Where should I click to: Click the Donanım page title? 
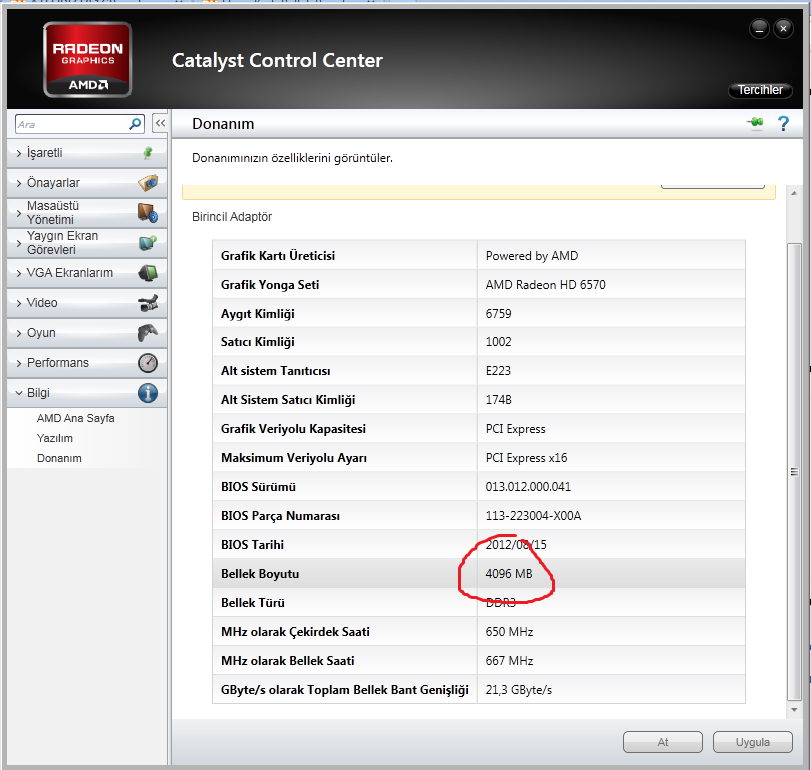223,124
